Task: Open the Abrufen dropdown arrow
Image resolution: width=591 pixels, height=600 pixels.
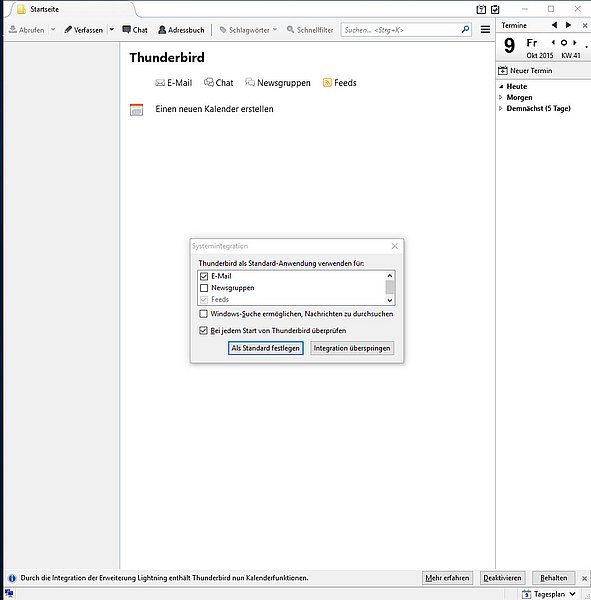Action: [x=53, y=29]
